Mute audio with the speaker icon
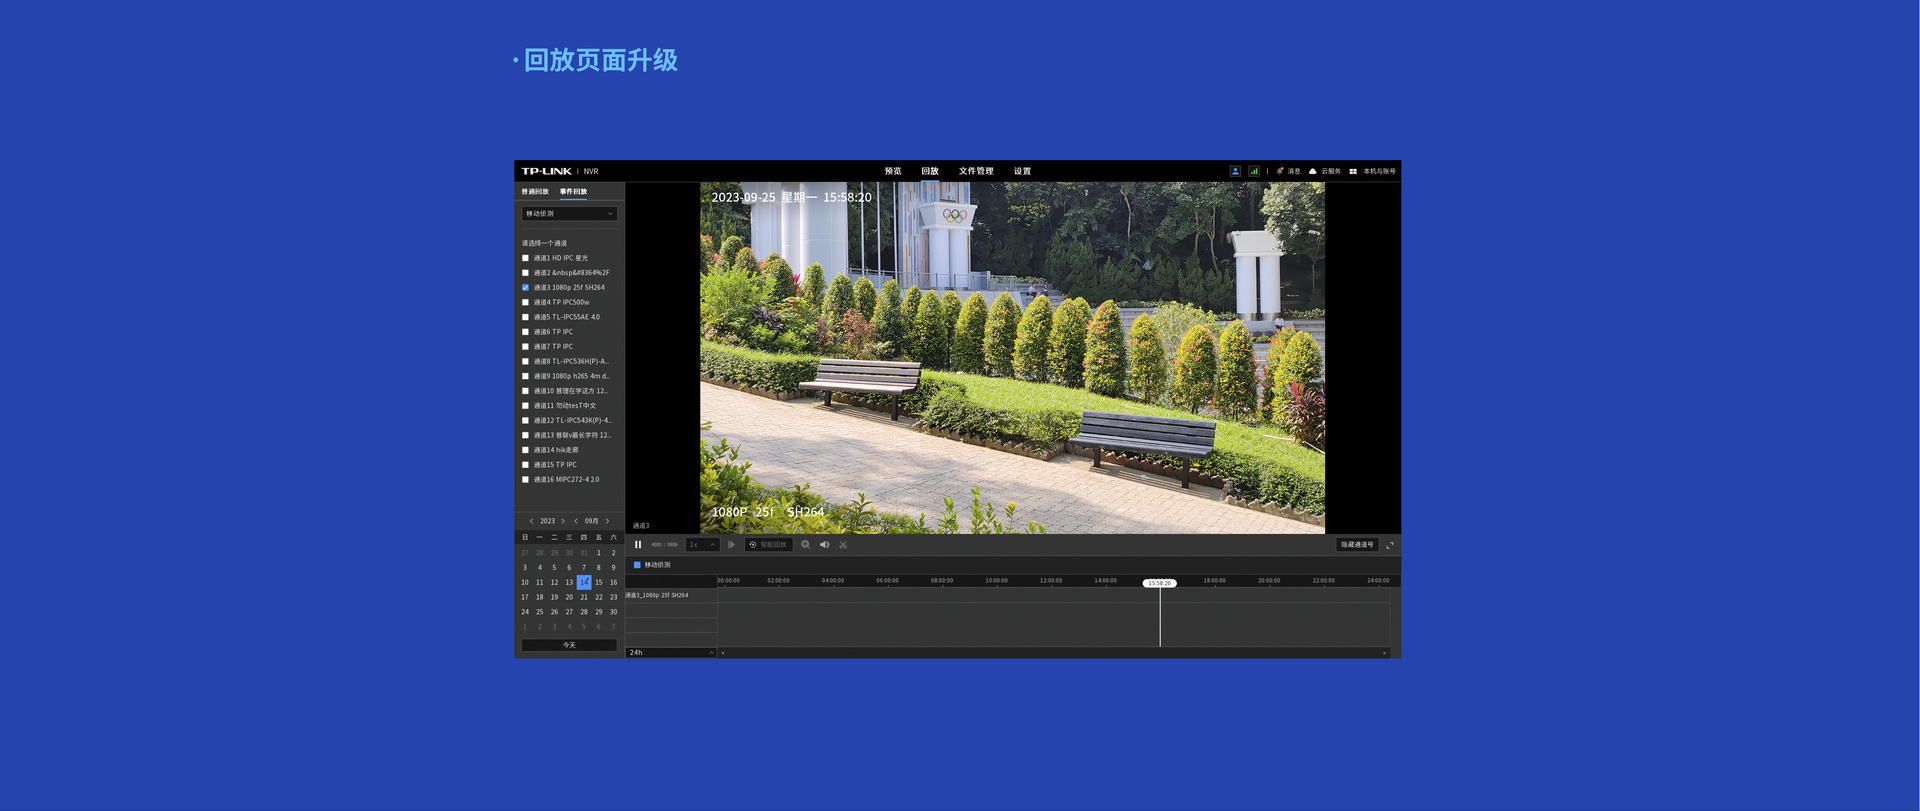The height and width of the screenshot is (811, 1920). tap(824, 545)
